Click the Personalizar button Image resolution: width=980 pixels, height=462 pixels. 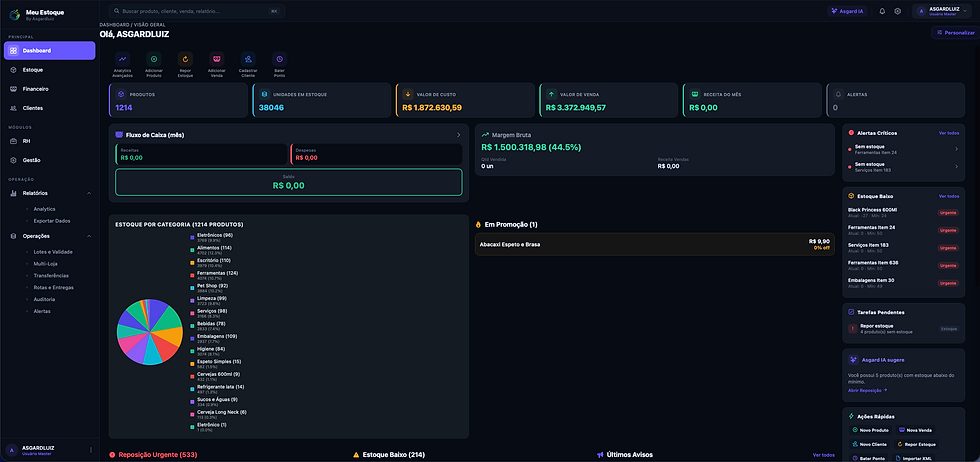coord(955,33)
